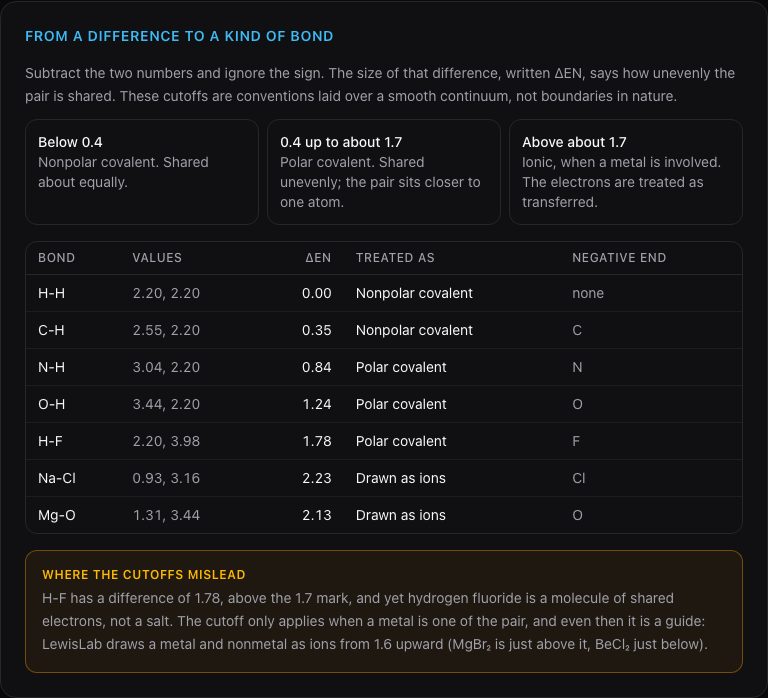Click the ΔEN value 2.23
Viewport: 768px width, 698px height.
point(316,478)
